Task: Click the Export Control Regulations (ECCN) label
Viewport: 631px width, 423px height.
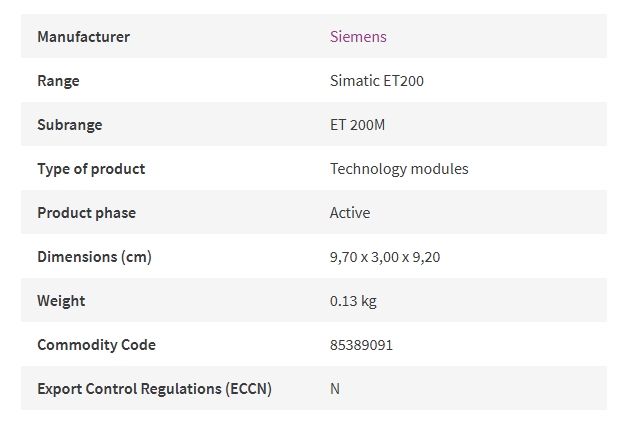Action: [154, 389]
